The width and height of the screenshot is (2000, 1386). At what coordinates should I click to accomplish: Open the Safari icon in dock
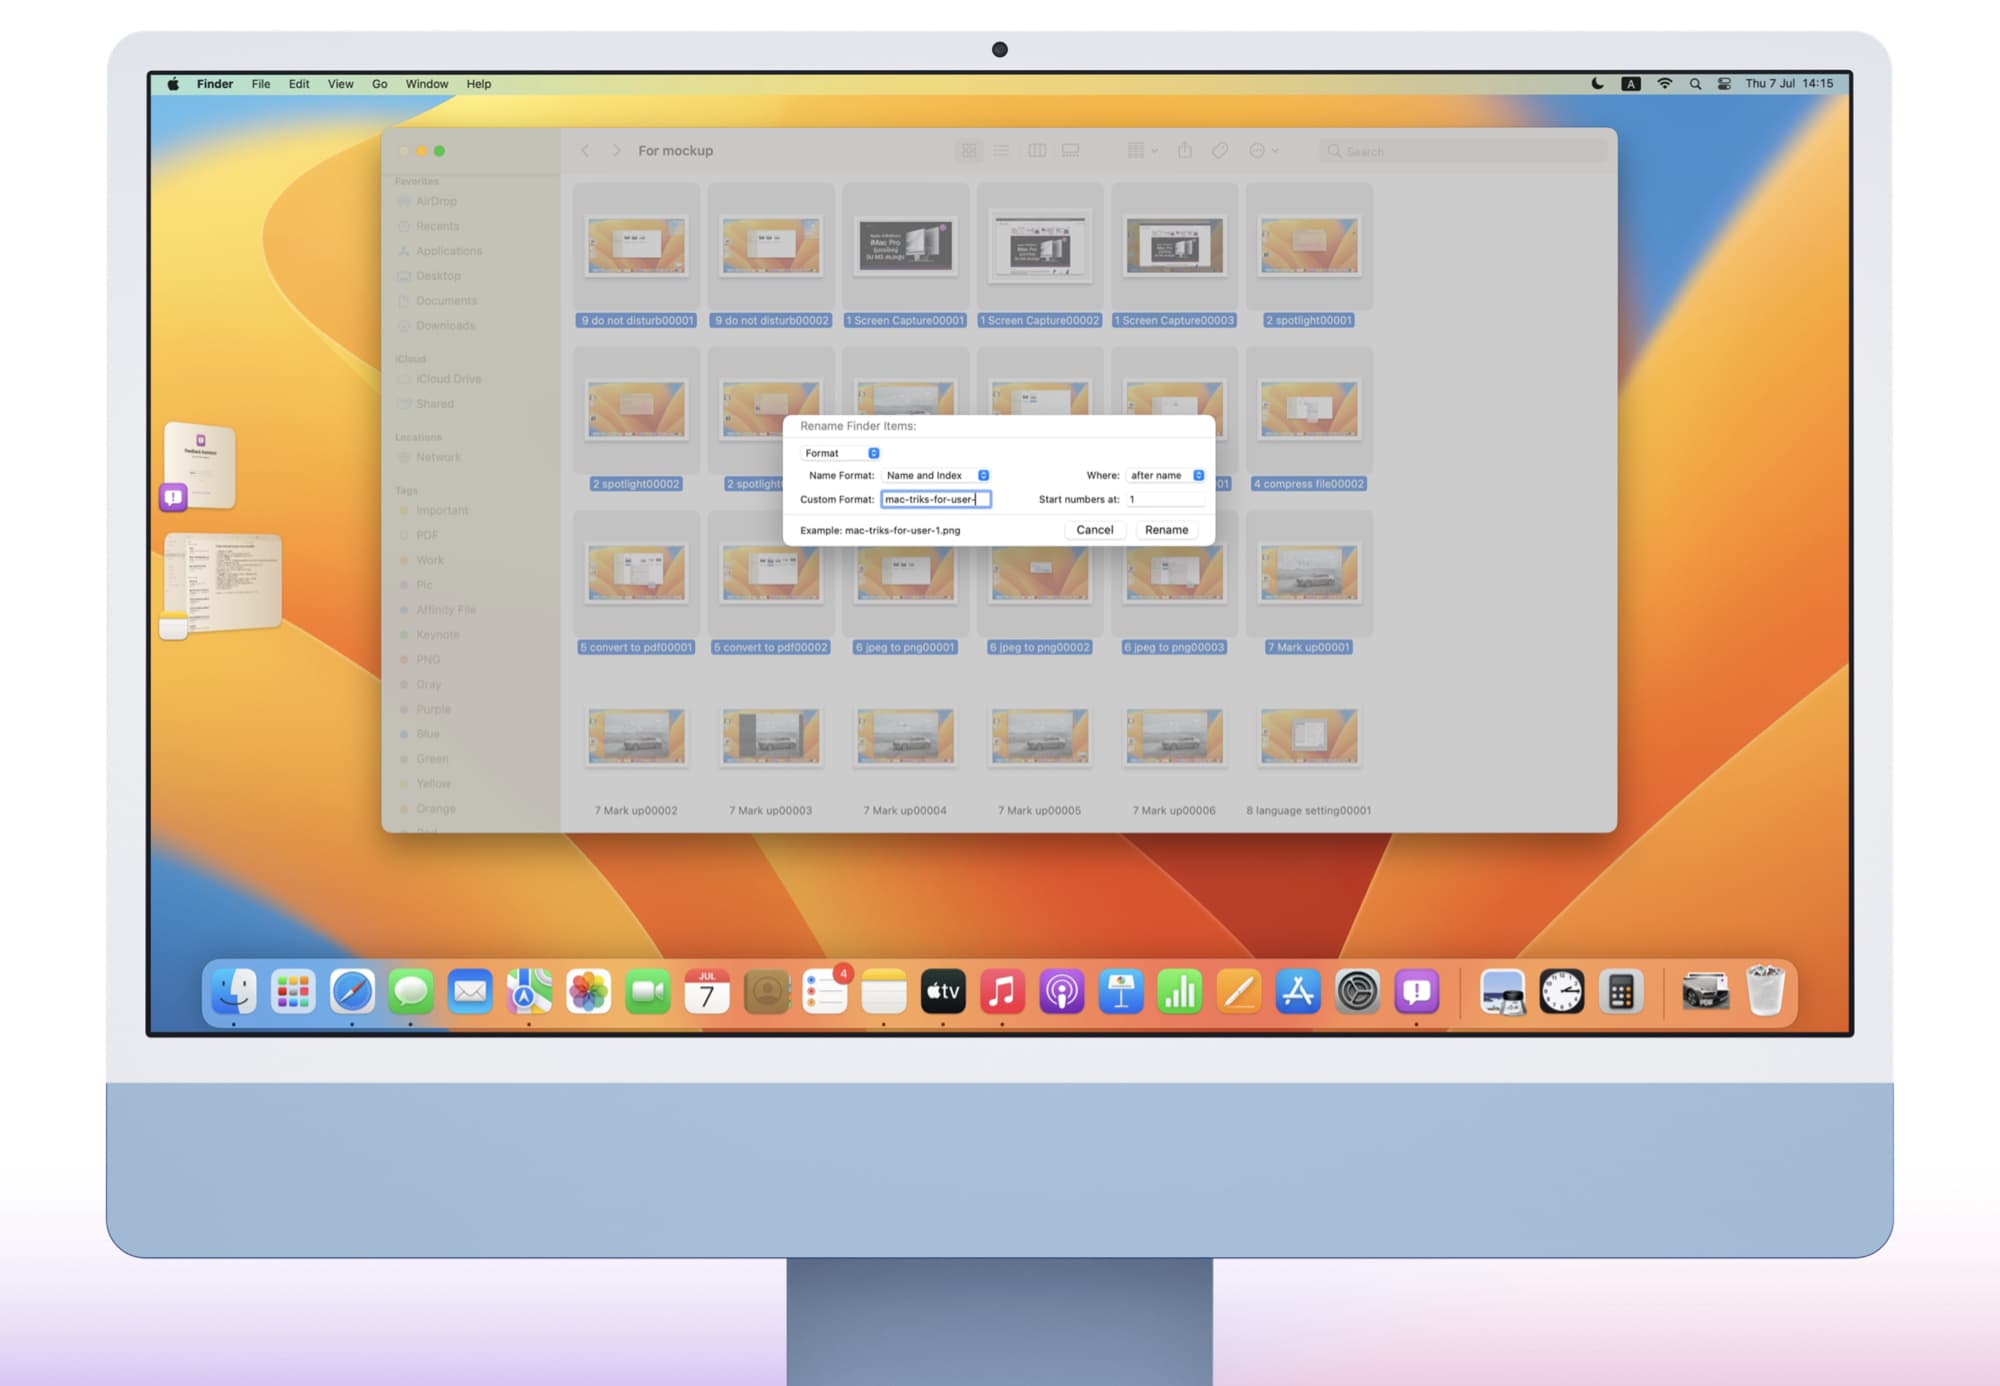pyautogui.click(x=352, y=992)
